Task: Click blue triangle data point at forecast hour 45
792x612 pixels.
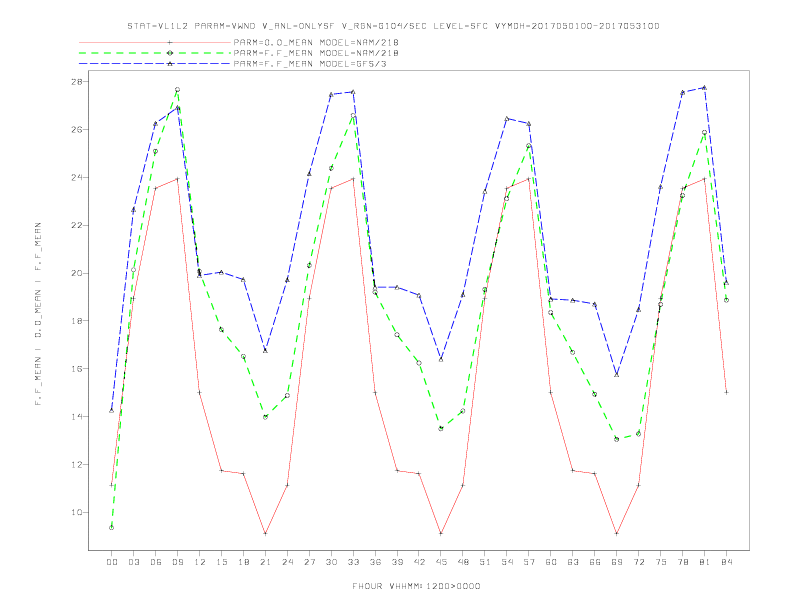Action: (441, 360)
